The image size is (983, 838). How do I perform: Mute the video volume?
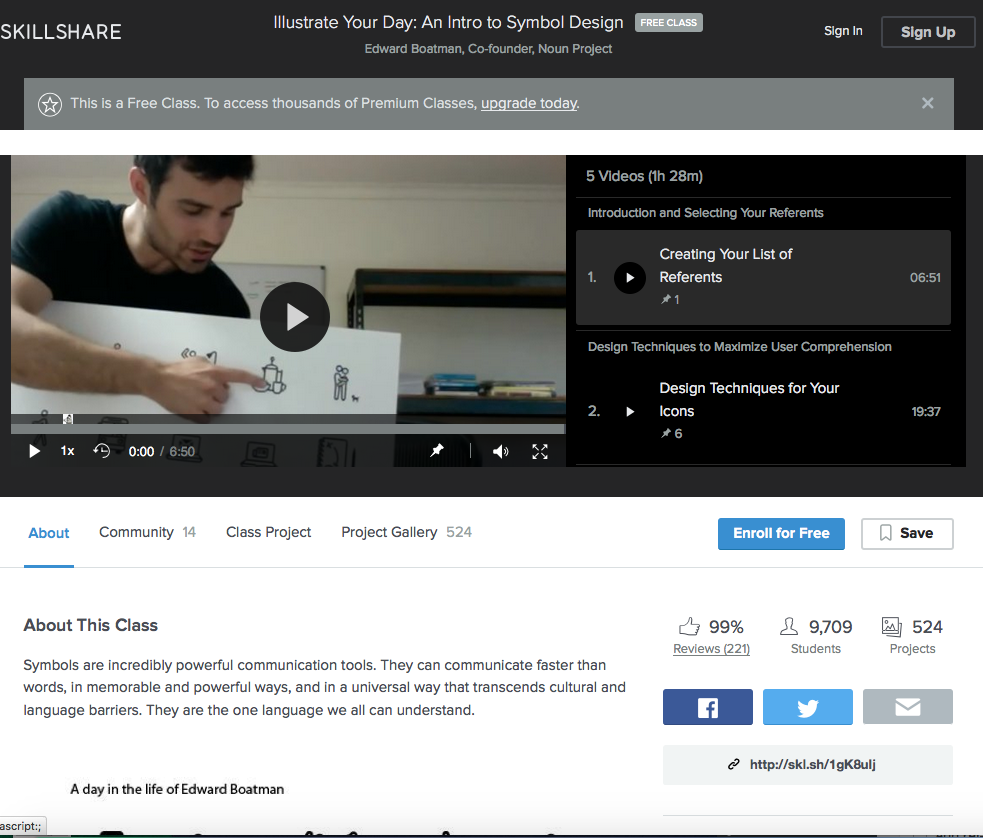(500, 451)
